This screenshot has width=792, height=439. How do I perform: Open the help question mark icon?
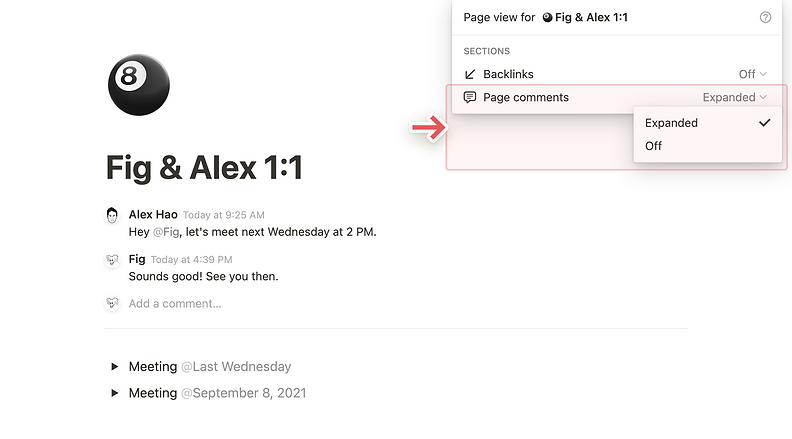(x=765, y=17)
